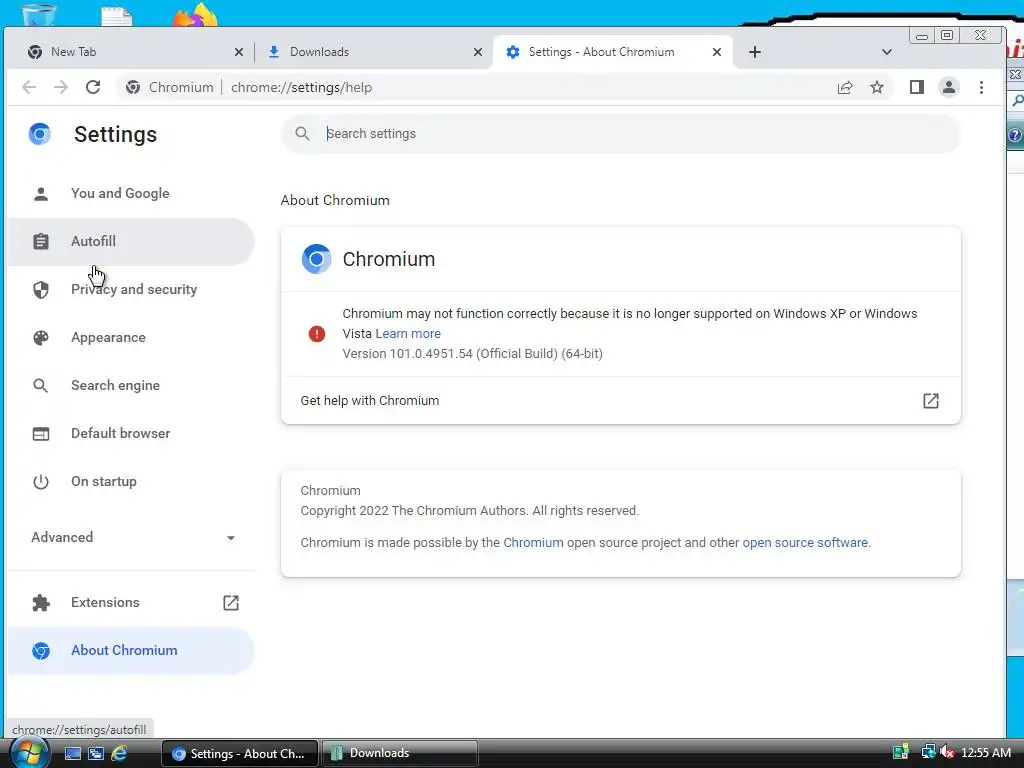Open the open source software link

click(805, 543)
